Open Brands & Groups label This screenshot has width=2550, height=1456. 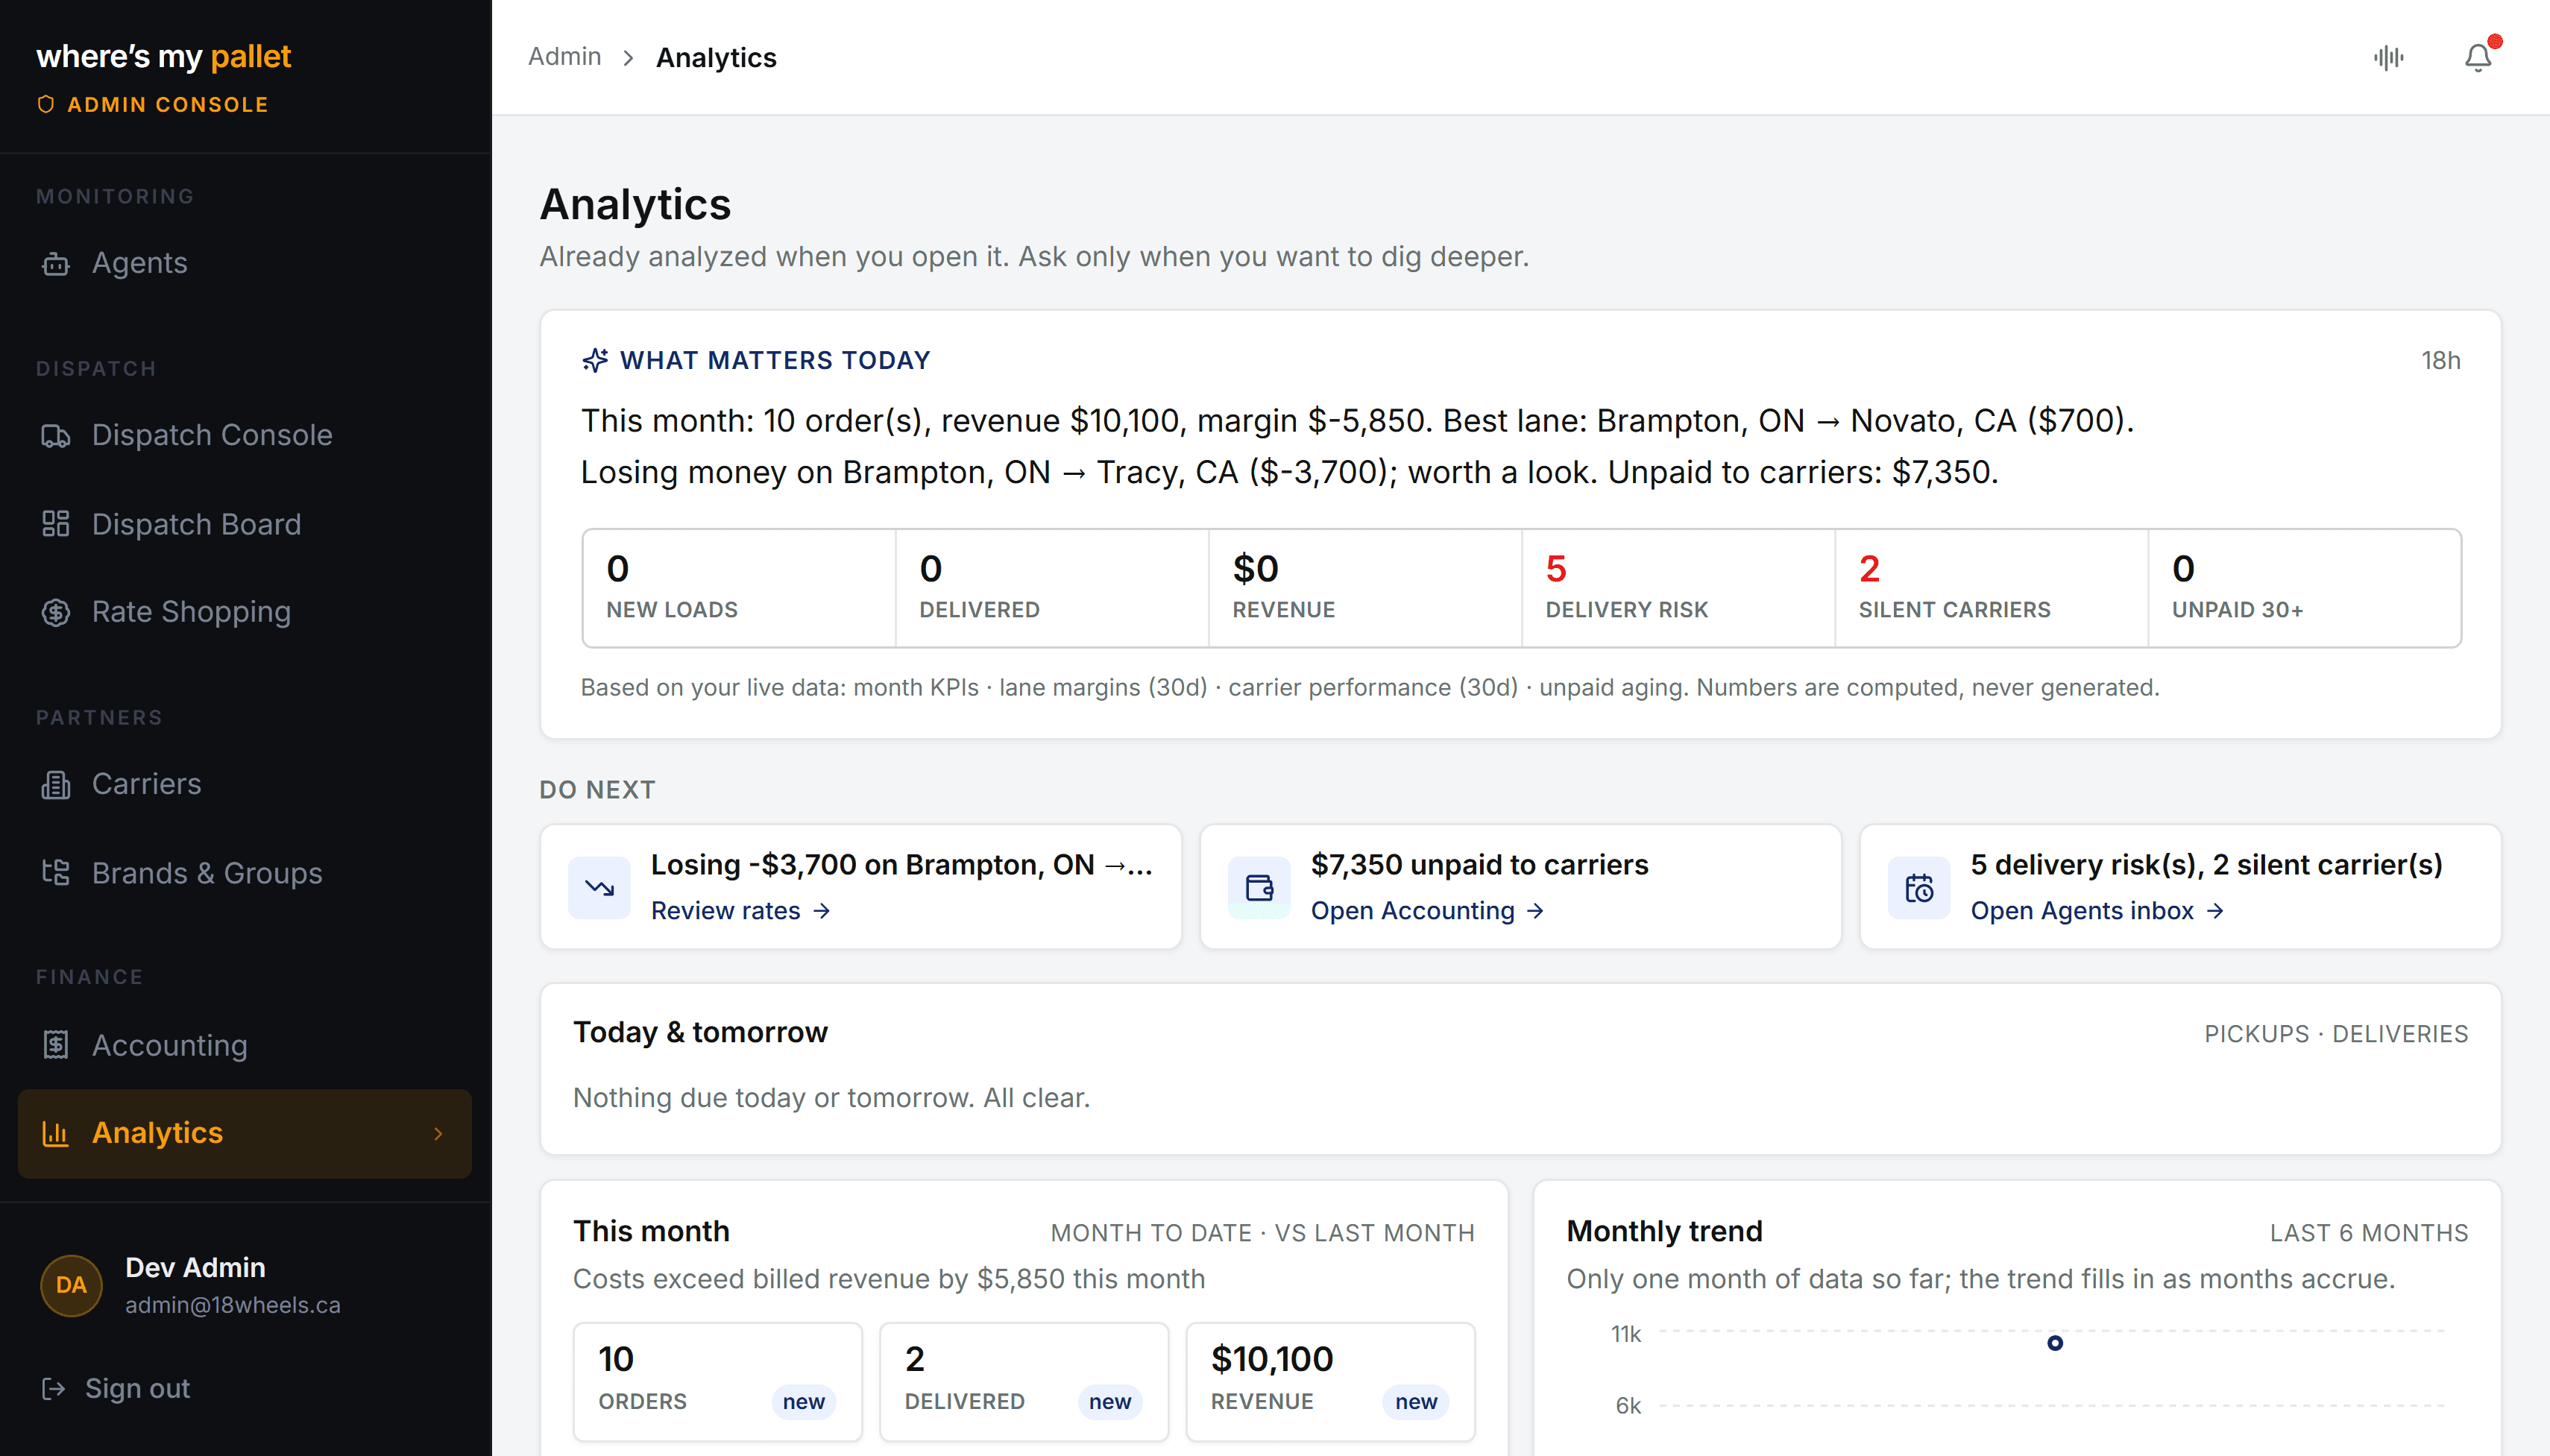pyautogui.click(x=207, y=873)
